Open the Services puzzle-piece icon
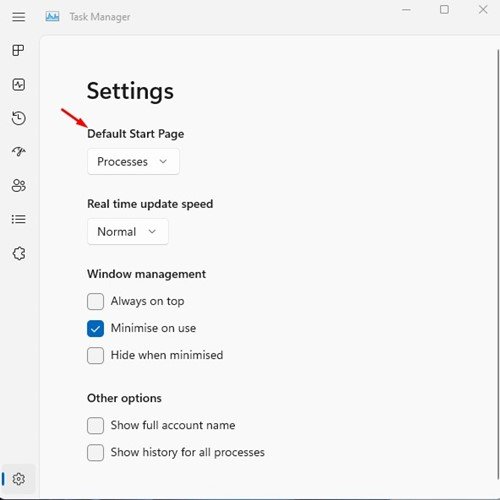Viewport: 500px width, 500px height. [x=19, y=253]
